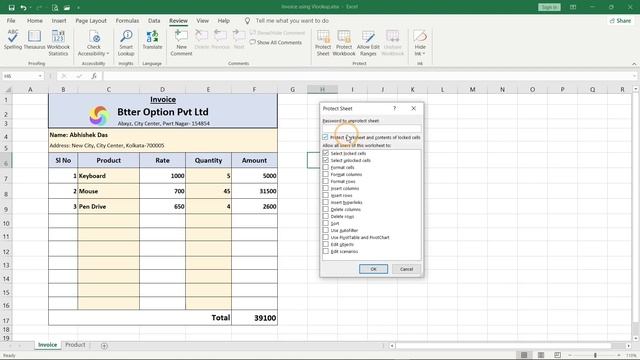Click the formula bar input

point(369,76)
